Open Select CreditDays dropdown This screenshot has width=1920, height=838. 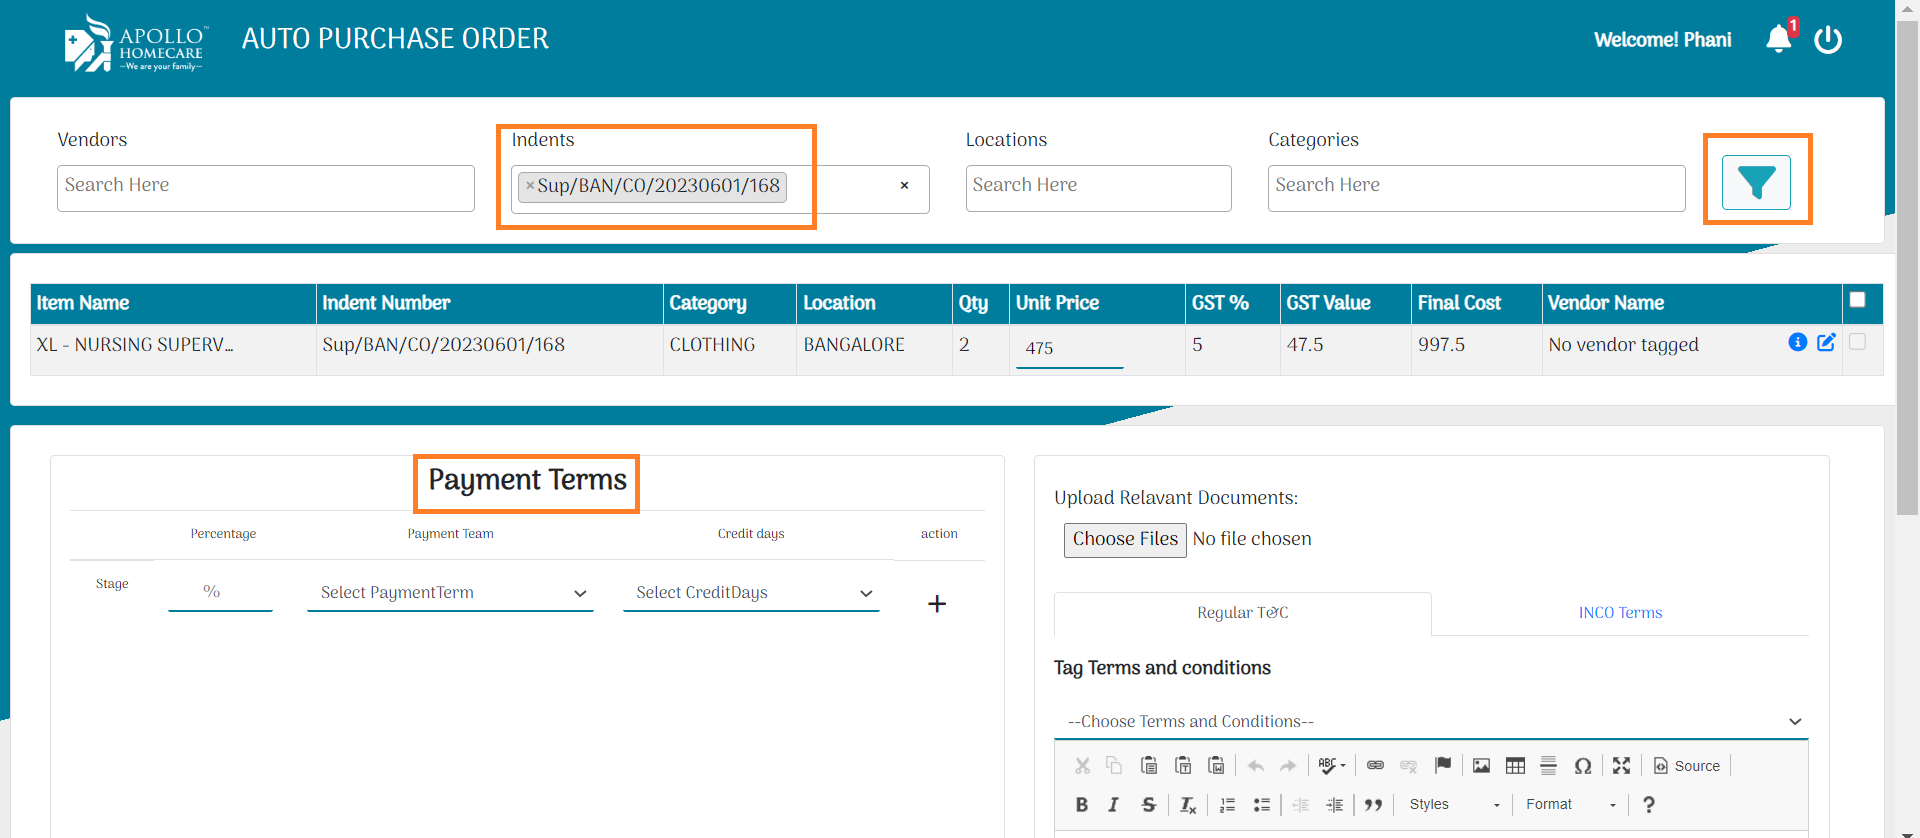point(751,593)
